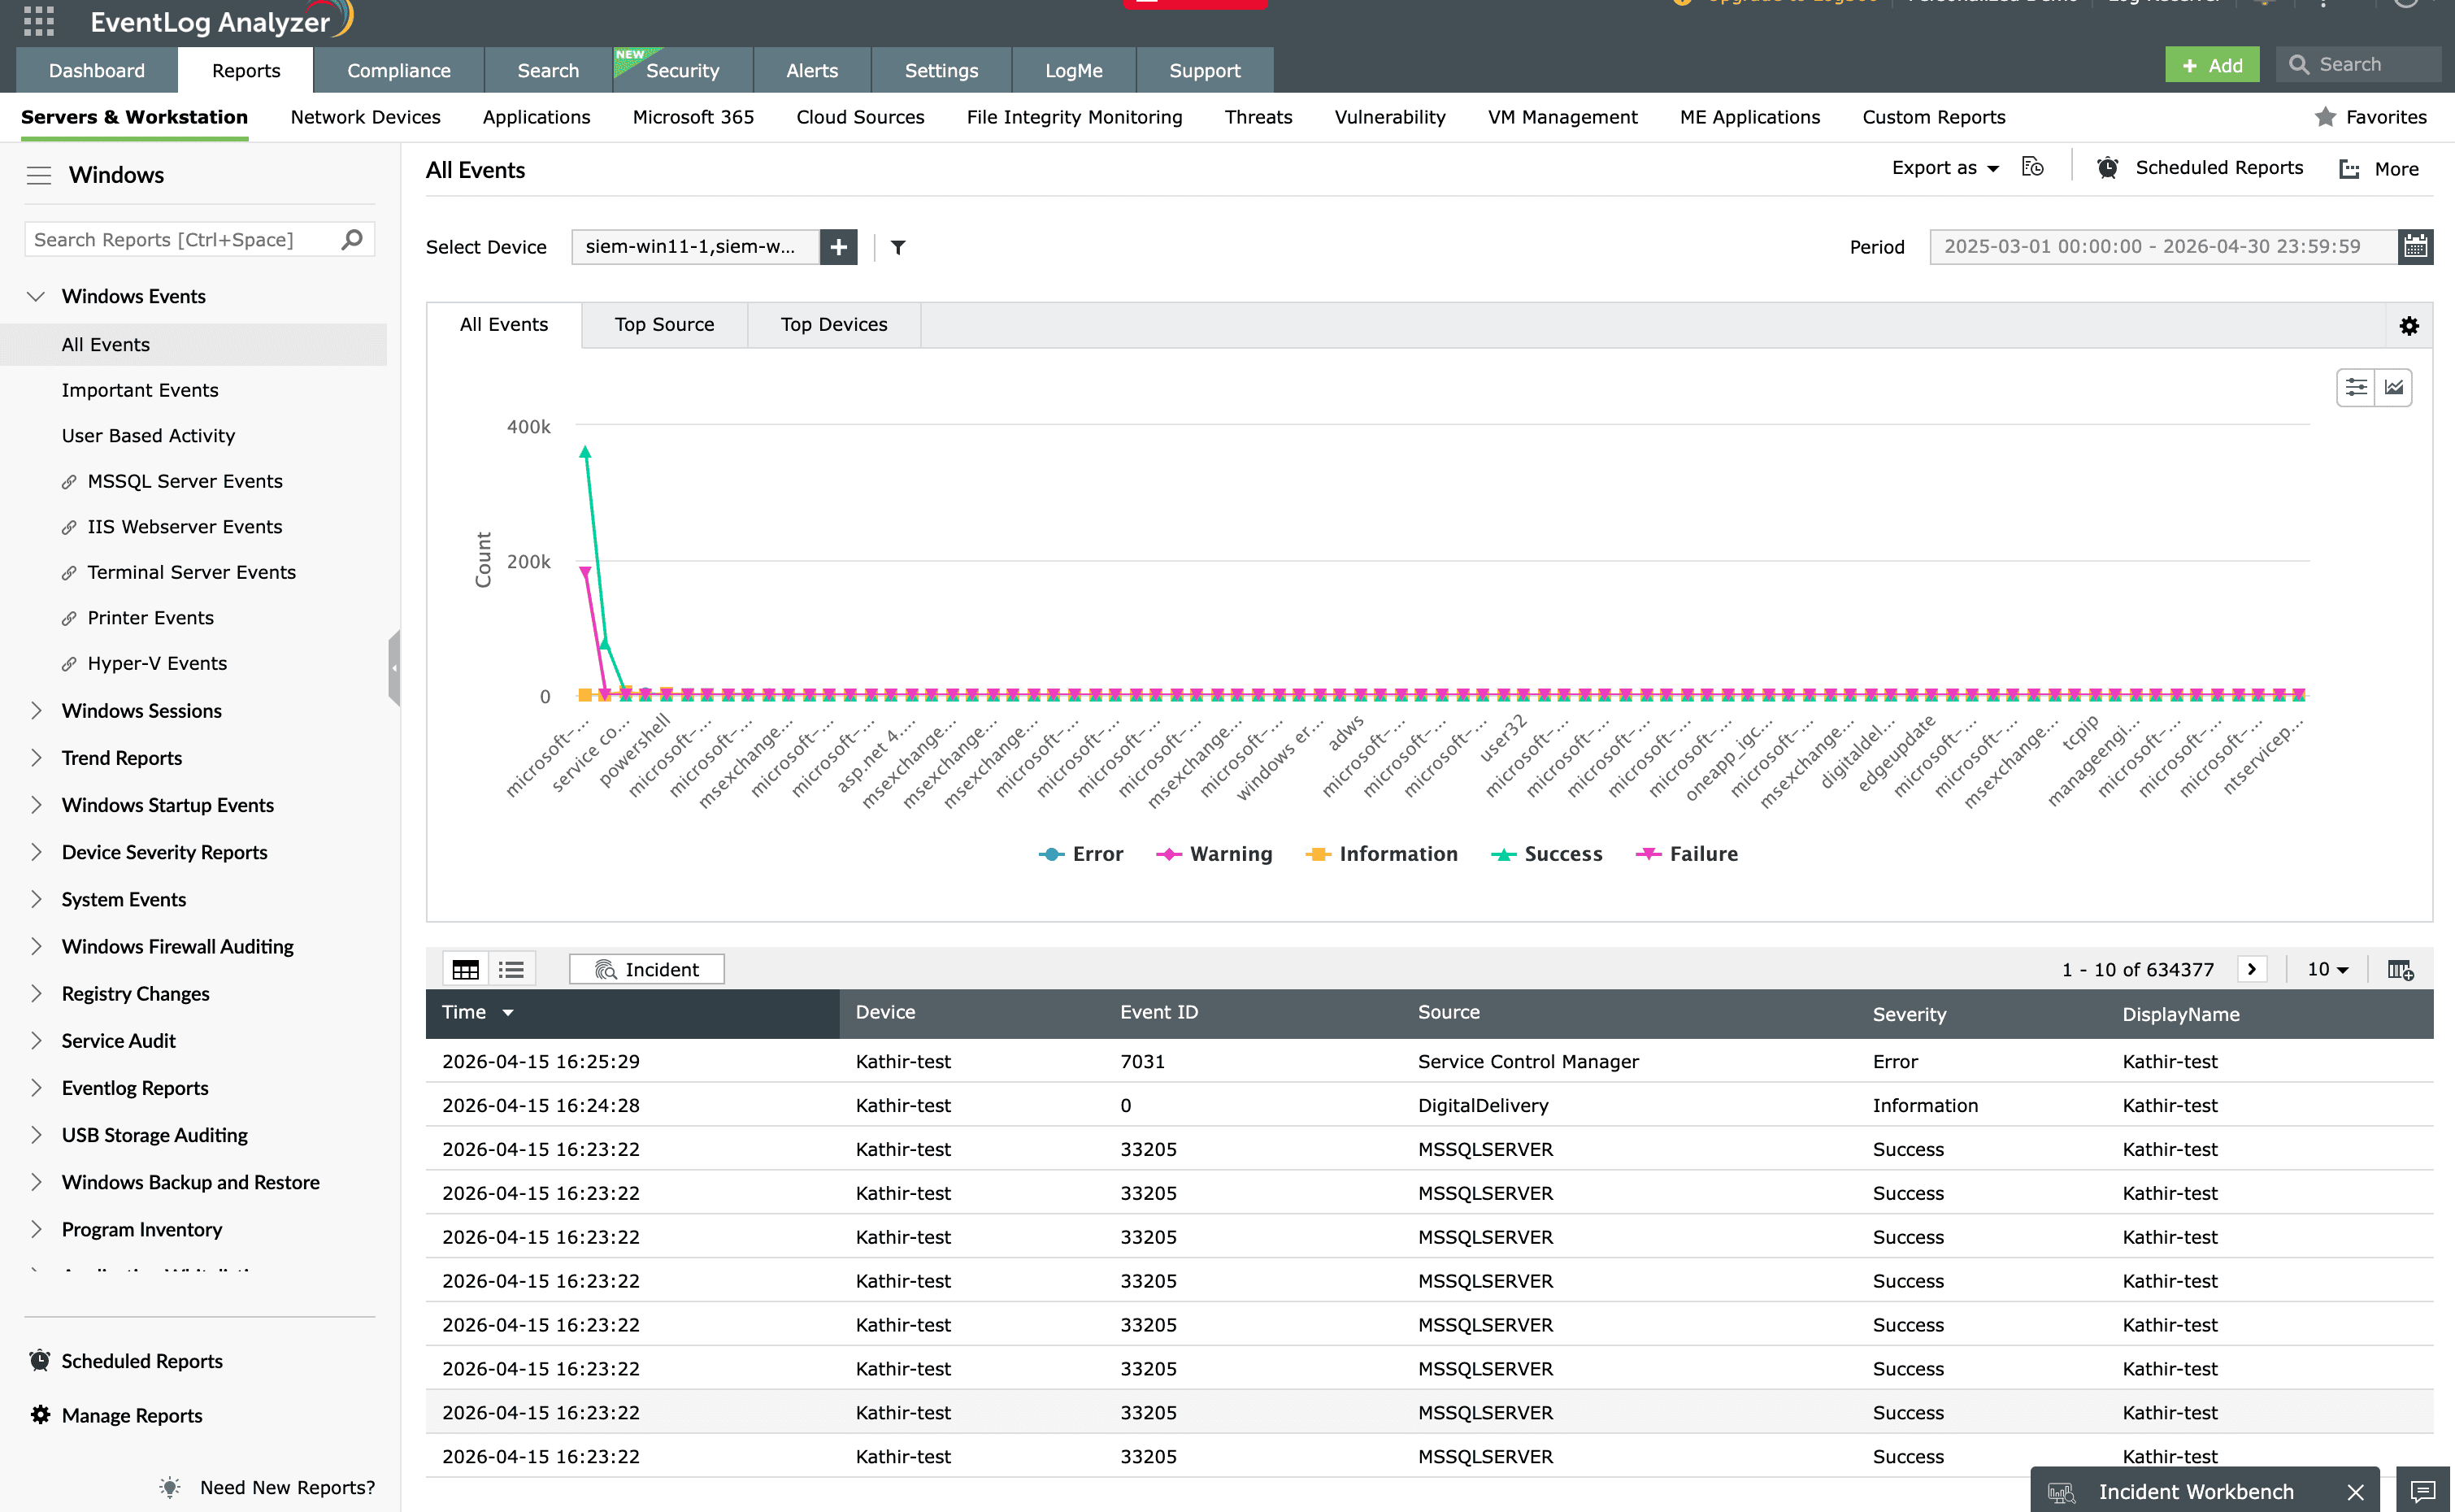Click the Select Device field
This screenshot has width=2455, height=1512.
695,247
